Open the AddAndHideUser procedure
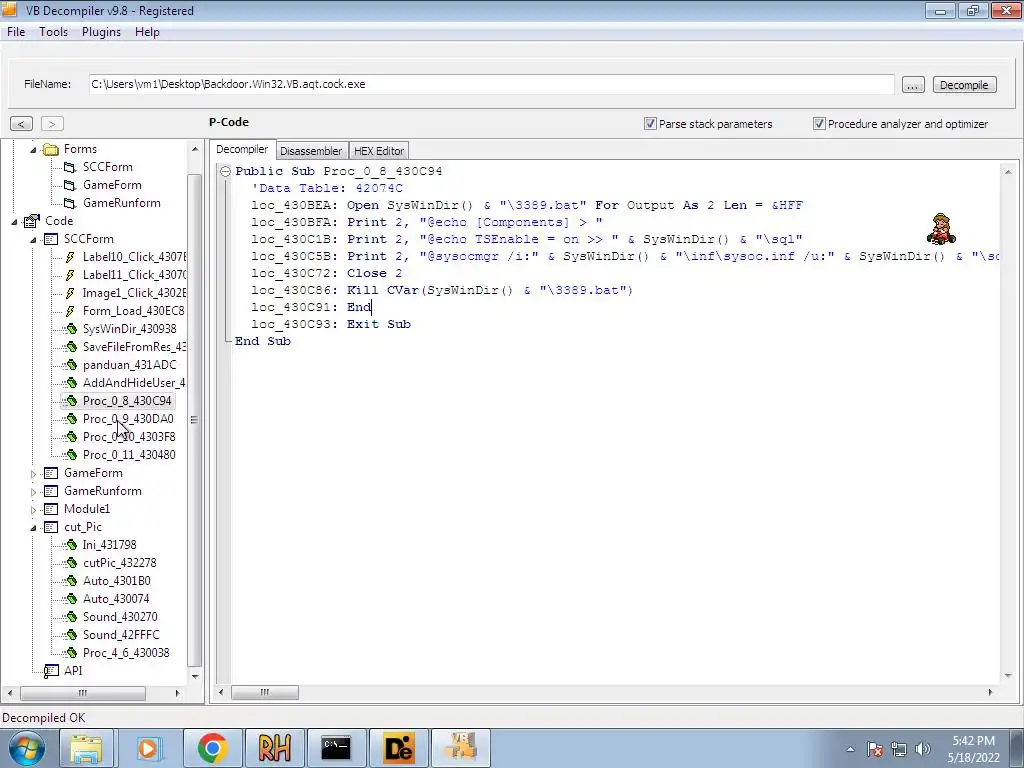Viewport: 1024px width, 768px height. [134, 383]
